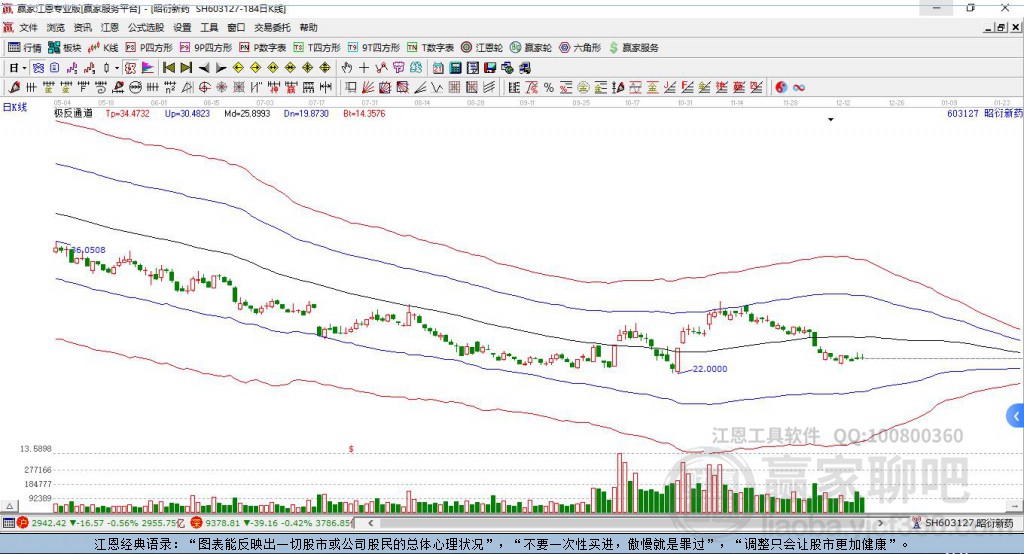Click the Md=25.8993 value
Viewport: 1024px width, 554px height.
(247, 113)
